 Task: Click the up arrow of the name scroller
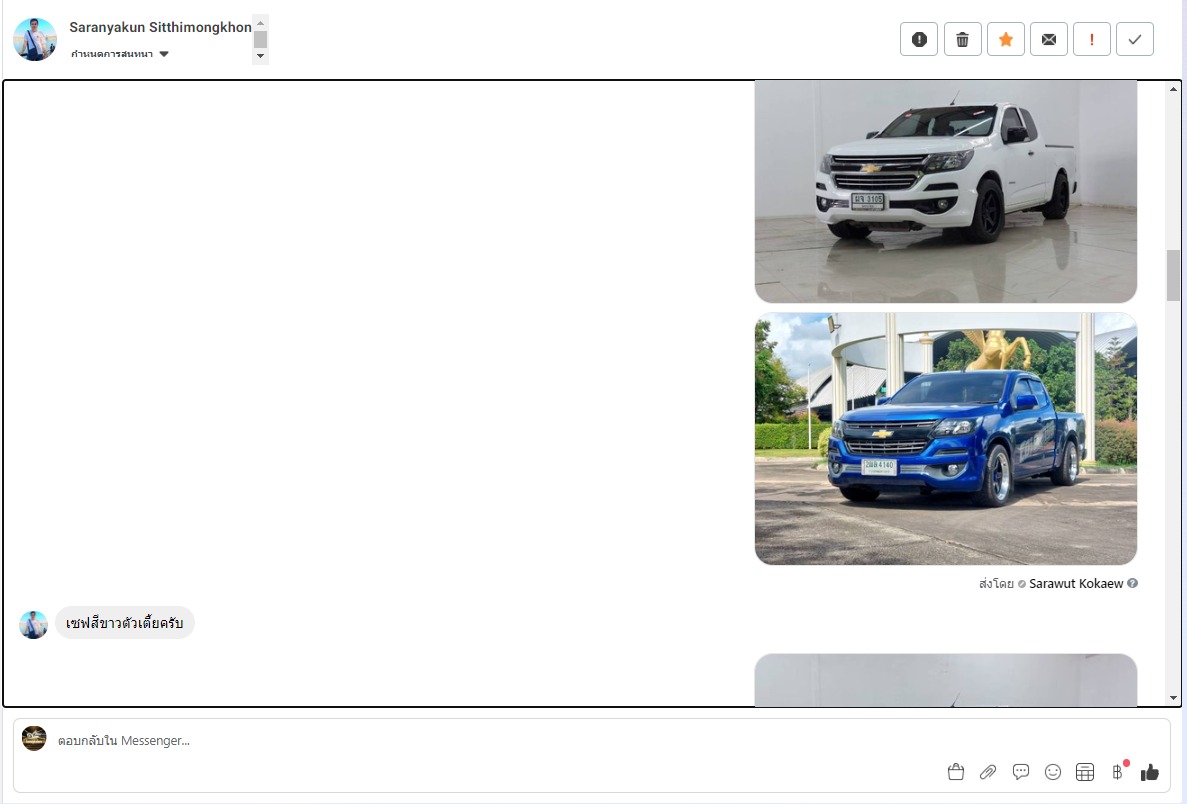pos(260,23)
